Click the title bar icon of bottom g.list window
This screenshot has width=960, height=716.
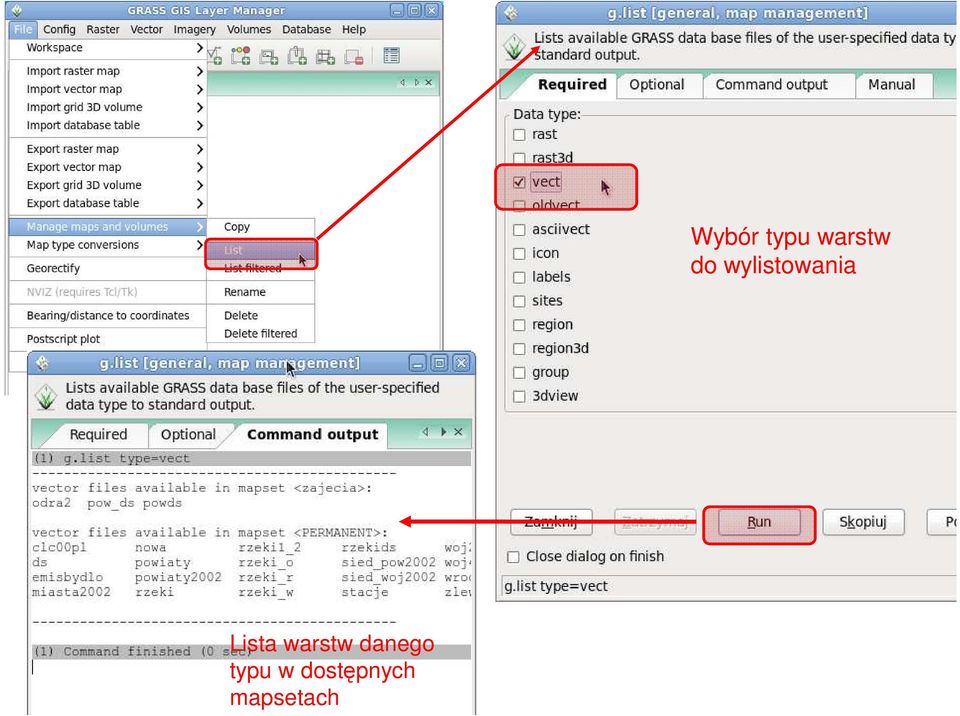(x=42, y=363)
